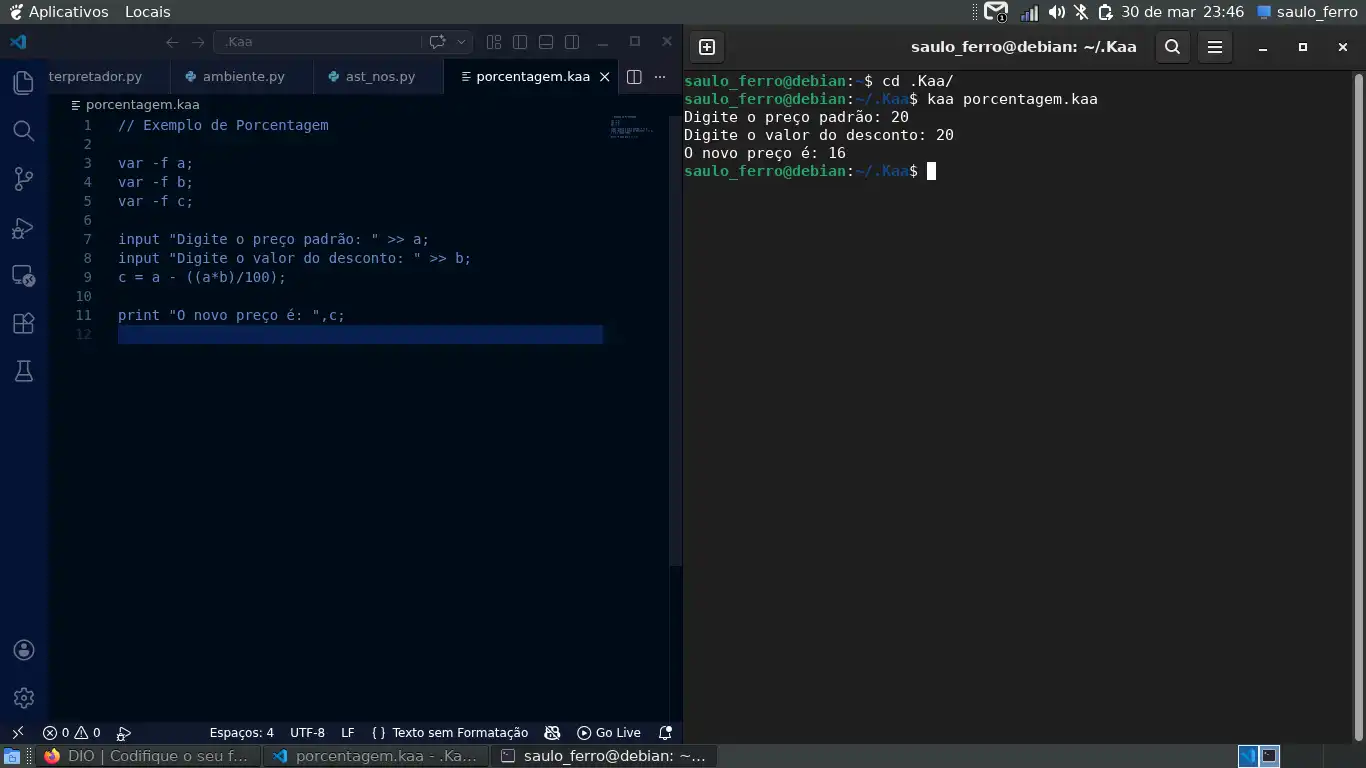
Task: Open editor more actions ellipsis menu
Action: click(660, 77)
